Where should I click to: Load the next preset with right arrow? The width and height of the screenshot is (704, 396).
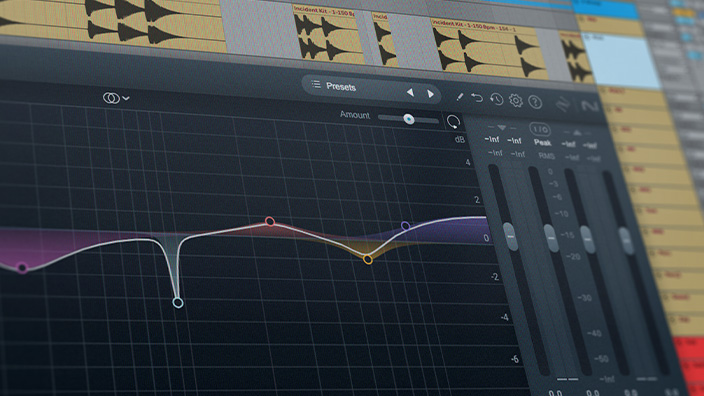point(430,94)
